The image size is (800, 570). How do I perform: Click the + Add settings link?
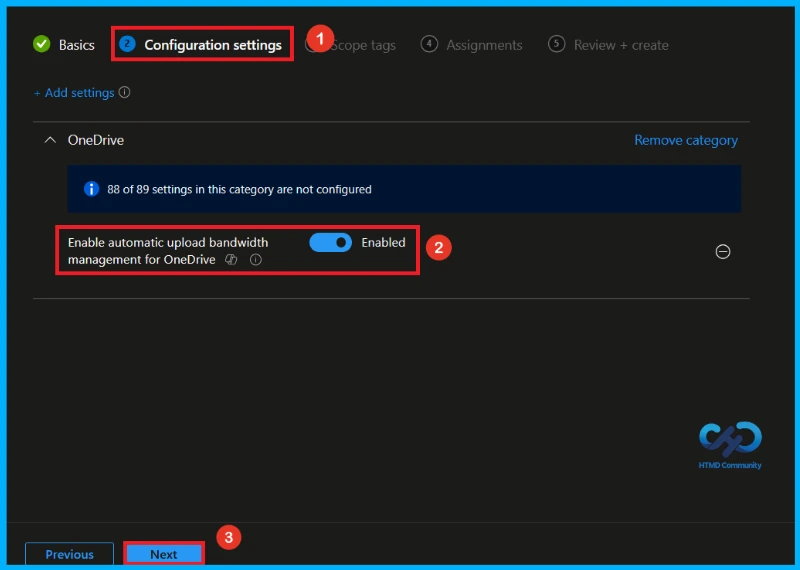[x=74, y=93]
